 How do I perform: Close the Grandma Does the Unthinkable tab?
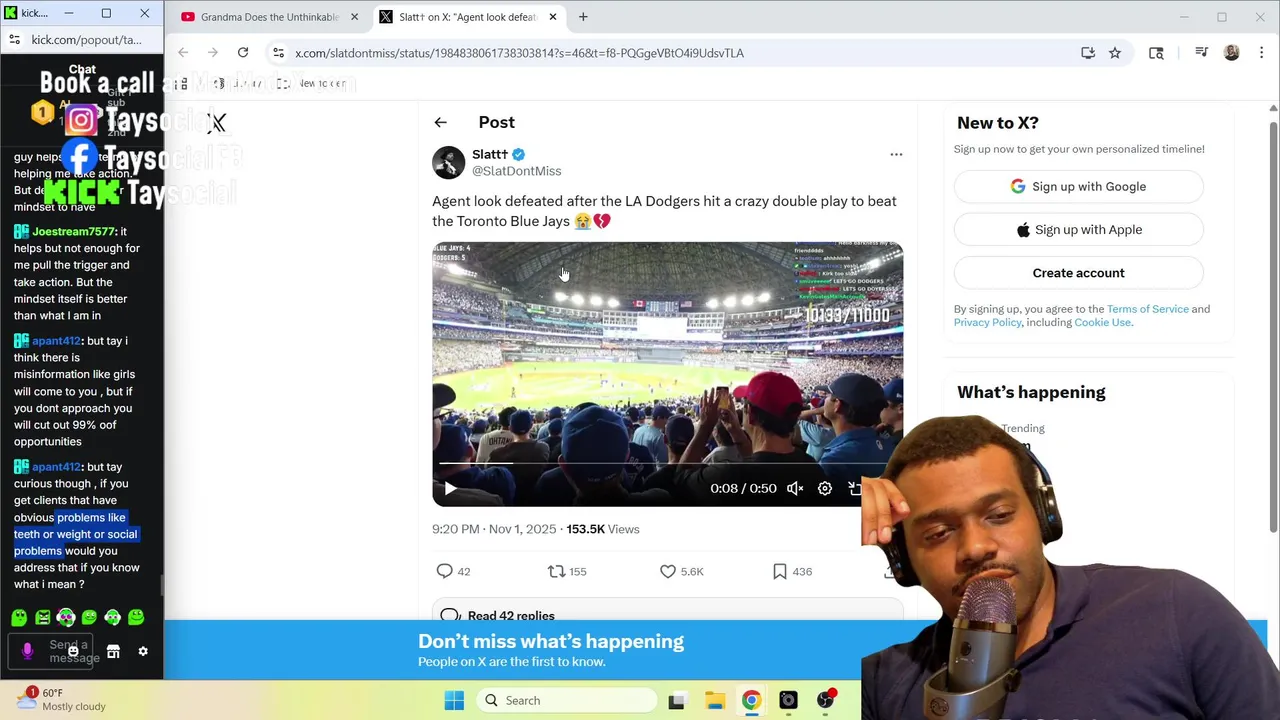point(354,17)
